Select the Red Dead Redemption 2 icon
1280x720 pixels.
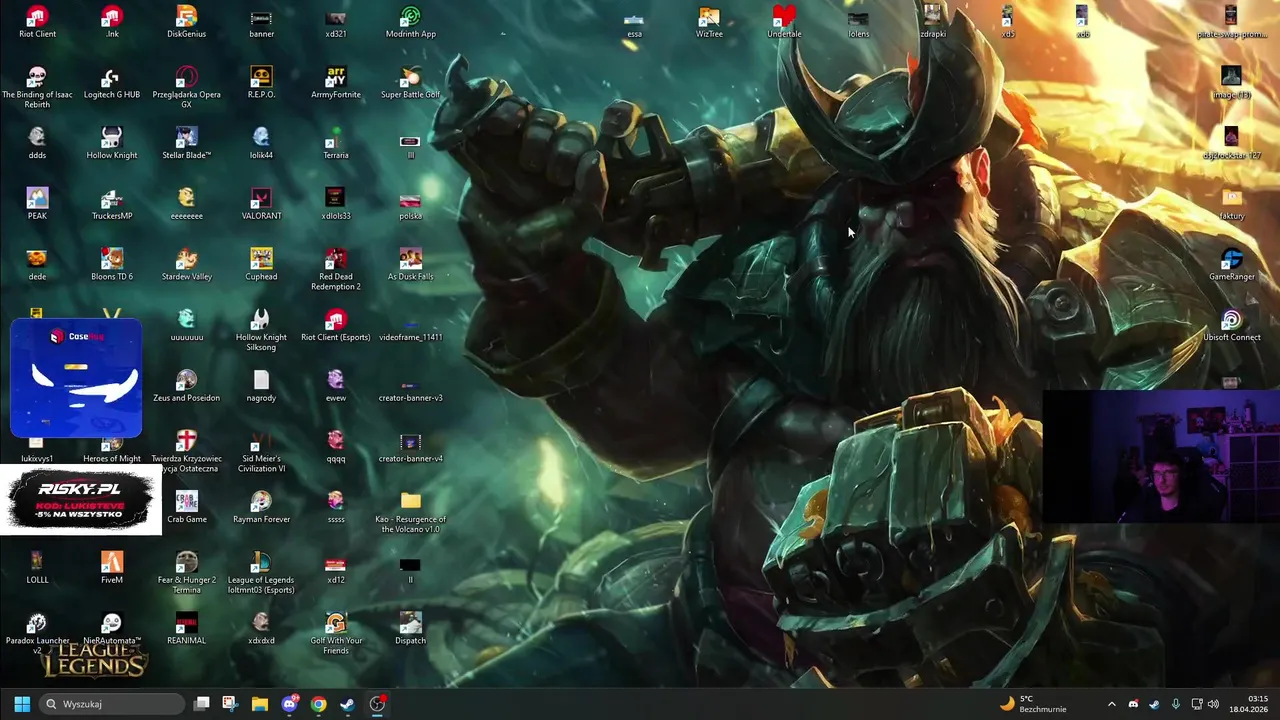tap(336, 270)
